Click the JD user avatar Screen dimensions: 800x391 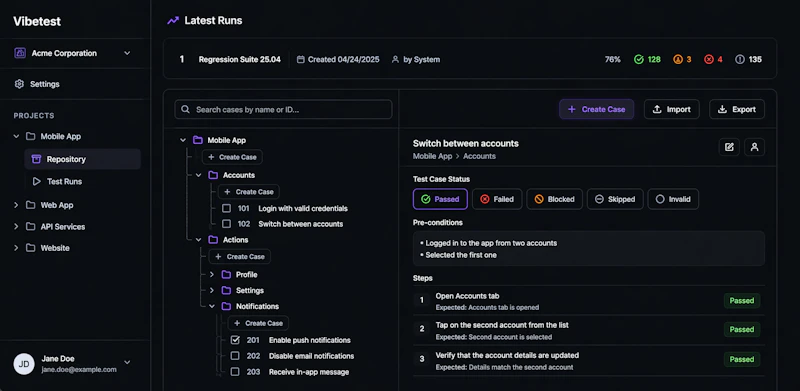24,364
